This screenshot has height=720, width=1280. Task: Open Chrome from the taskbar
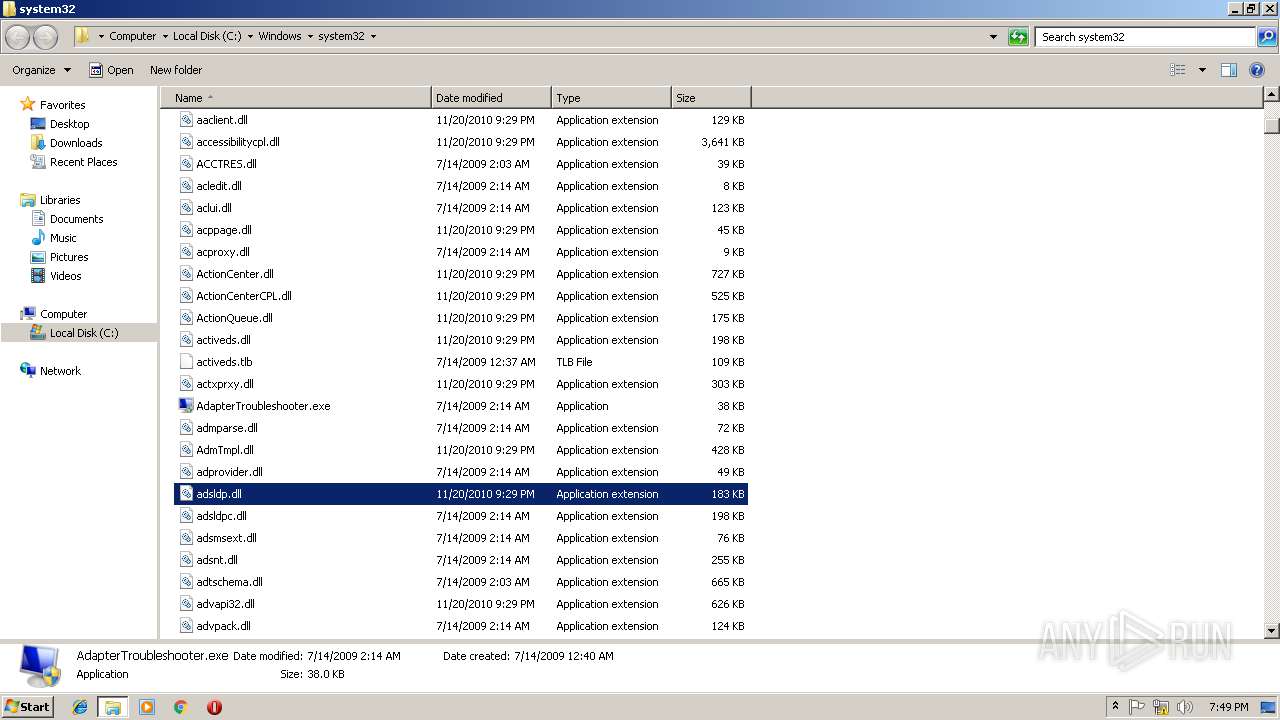[180, 707]
